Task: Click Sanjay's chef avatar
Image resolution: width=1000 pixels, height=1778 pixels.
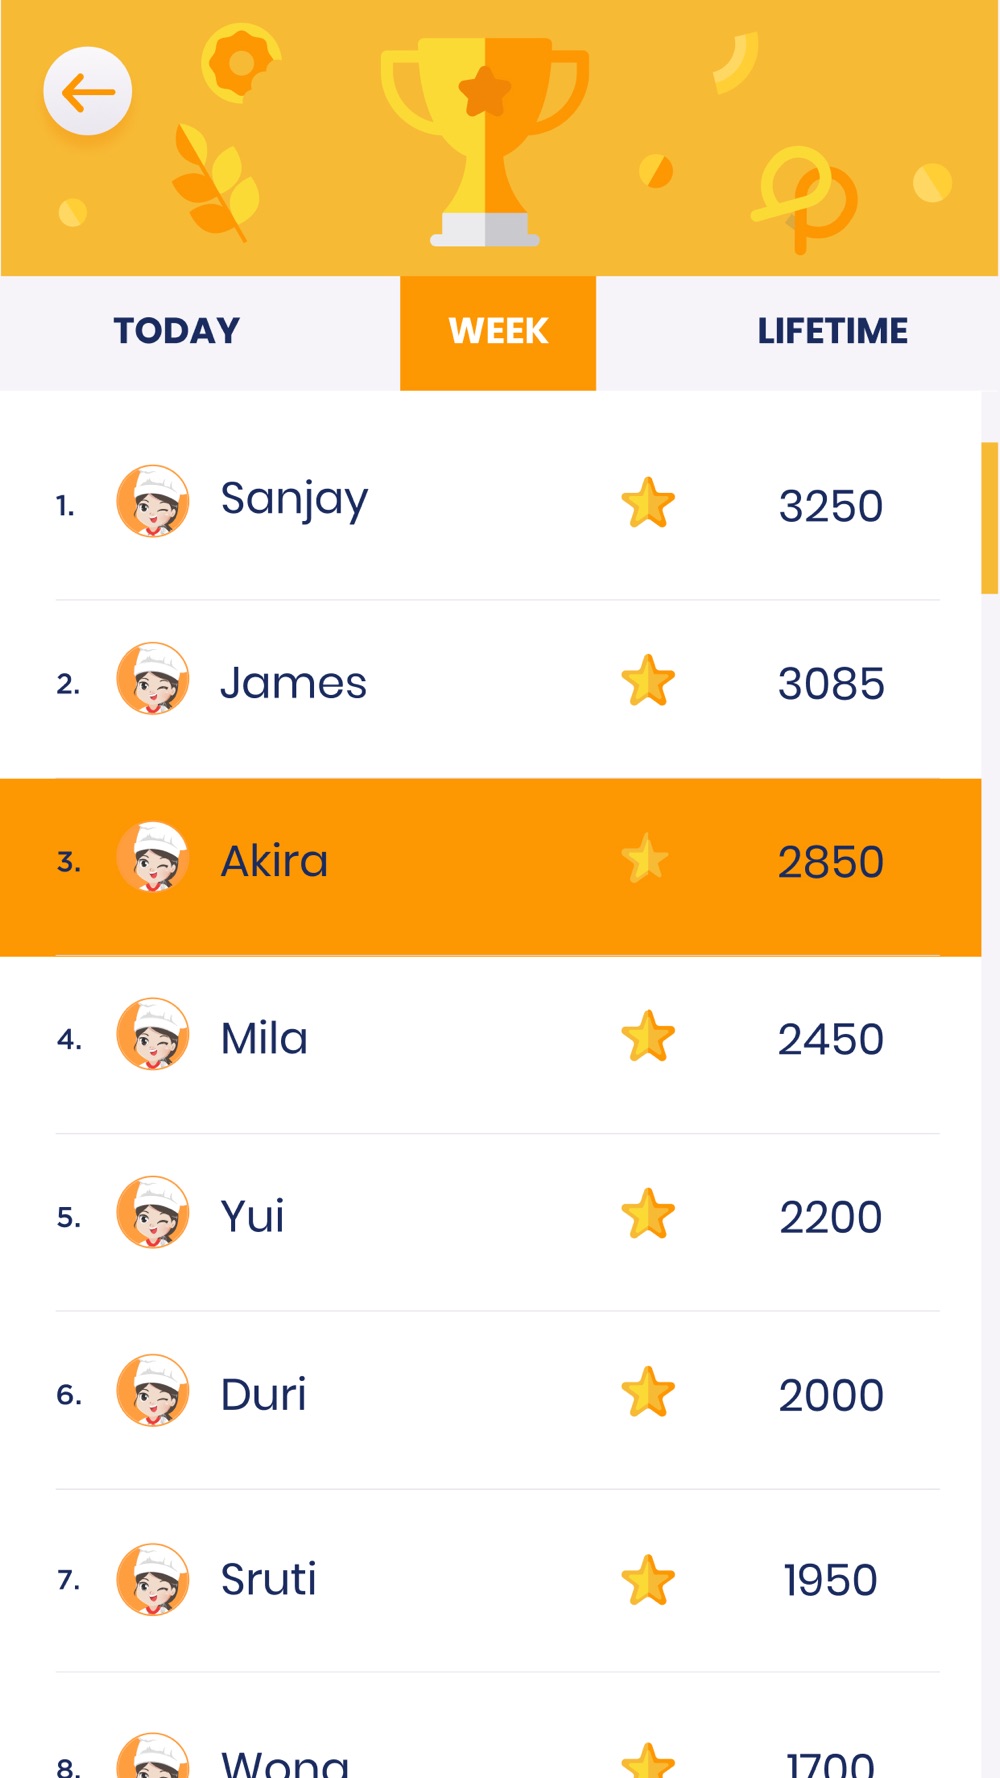Action: point(153,502)
